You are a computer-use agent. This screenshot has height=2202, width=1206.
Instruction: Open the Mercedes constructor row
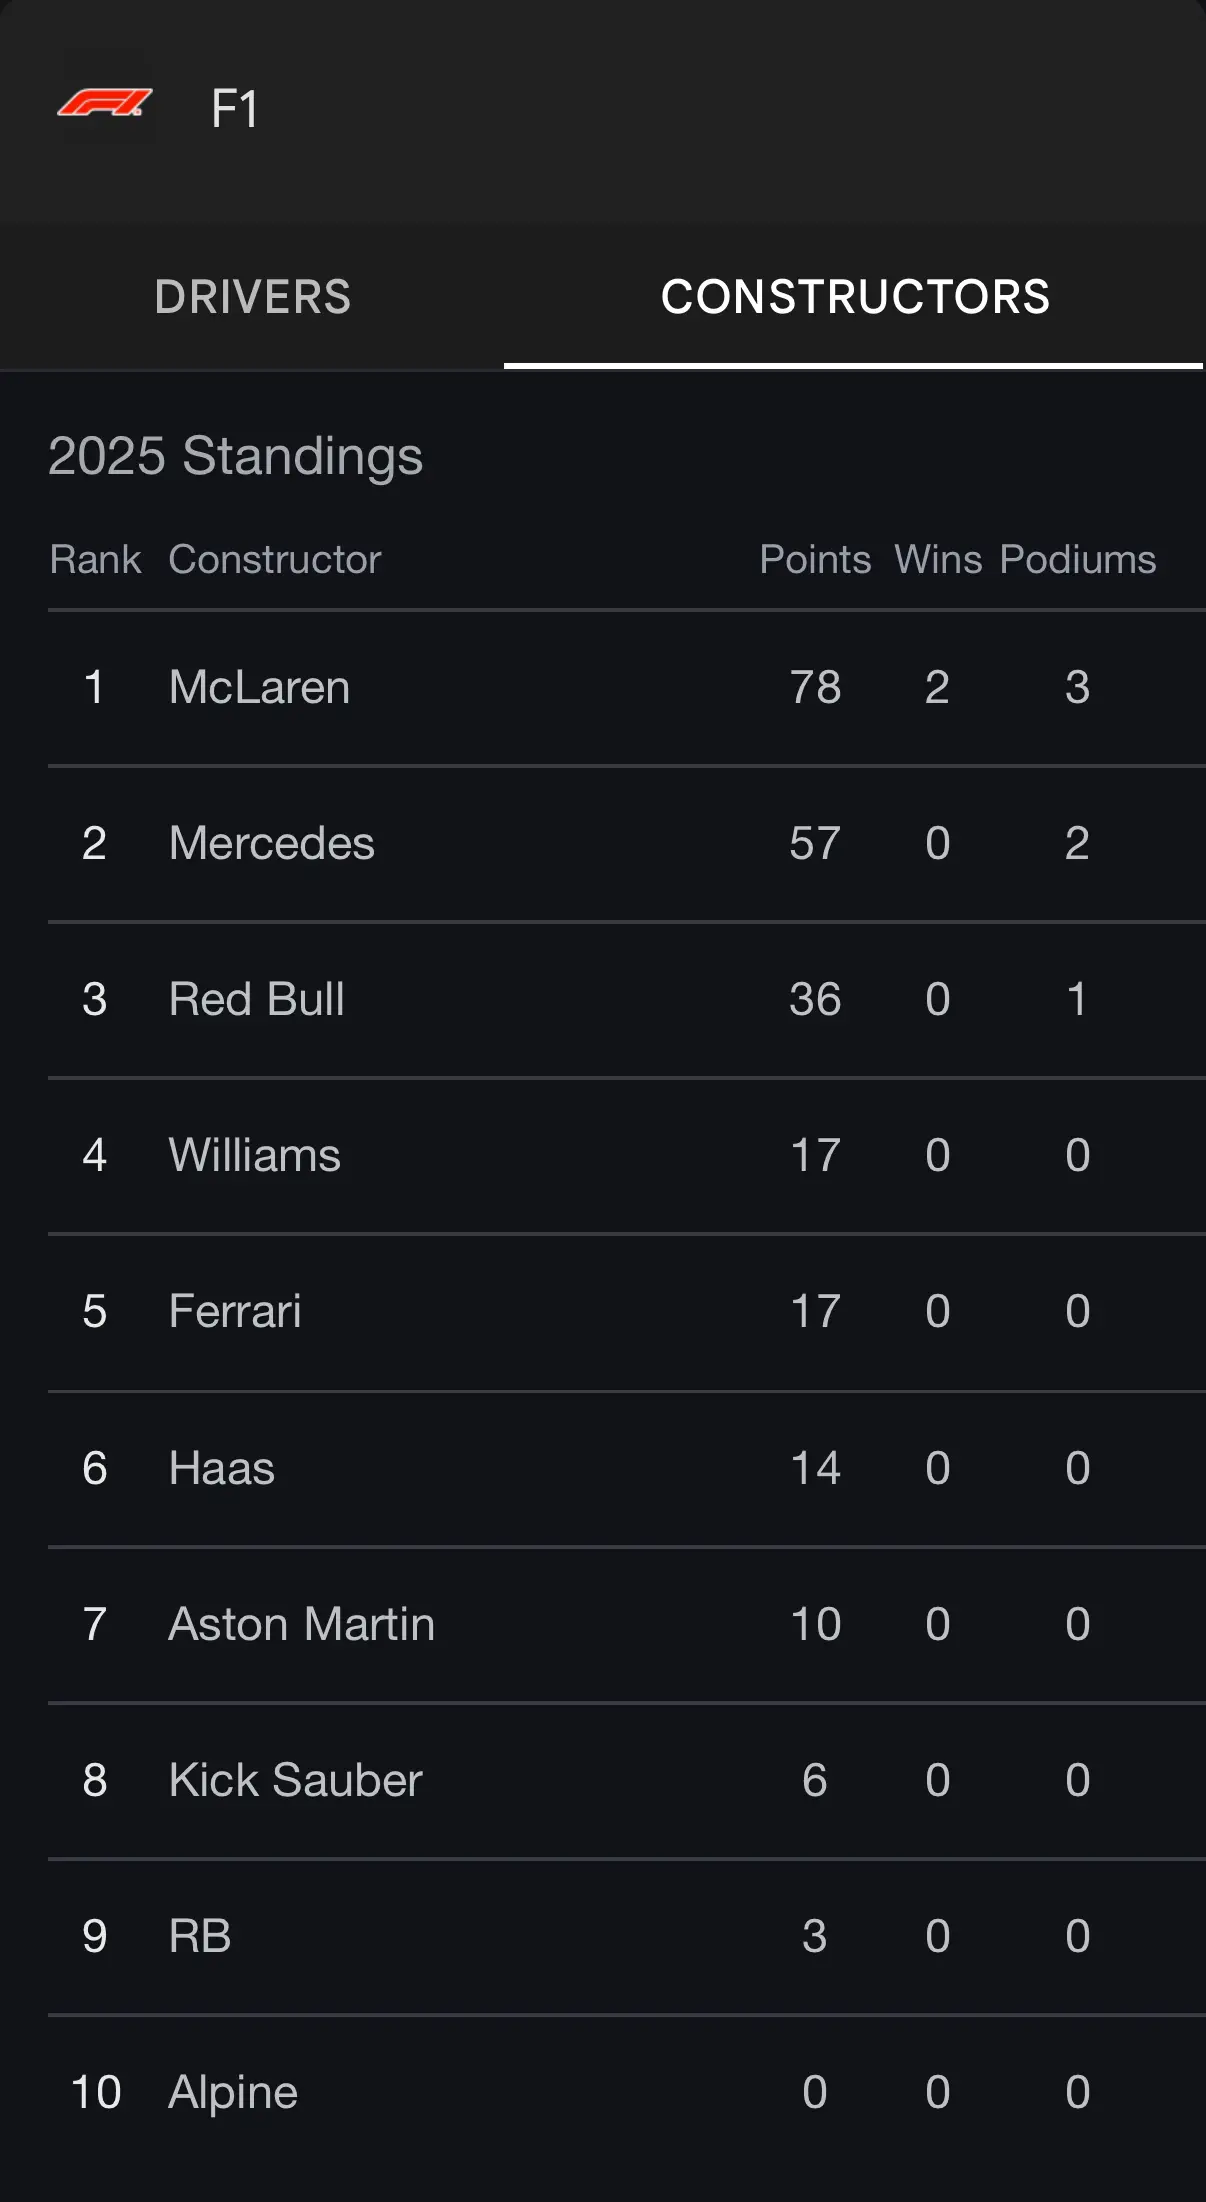tap(627, 844)
